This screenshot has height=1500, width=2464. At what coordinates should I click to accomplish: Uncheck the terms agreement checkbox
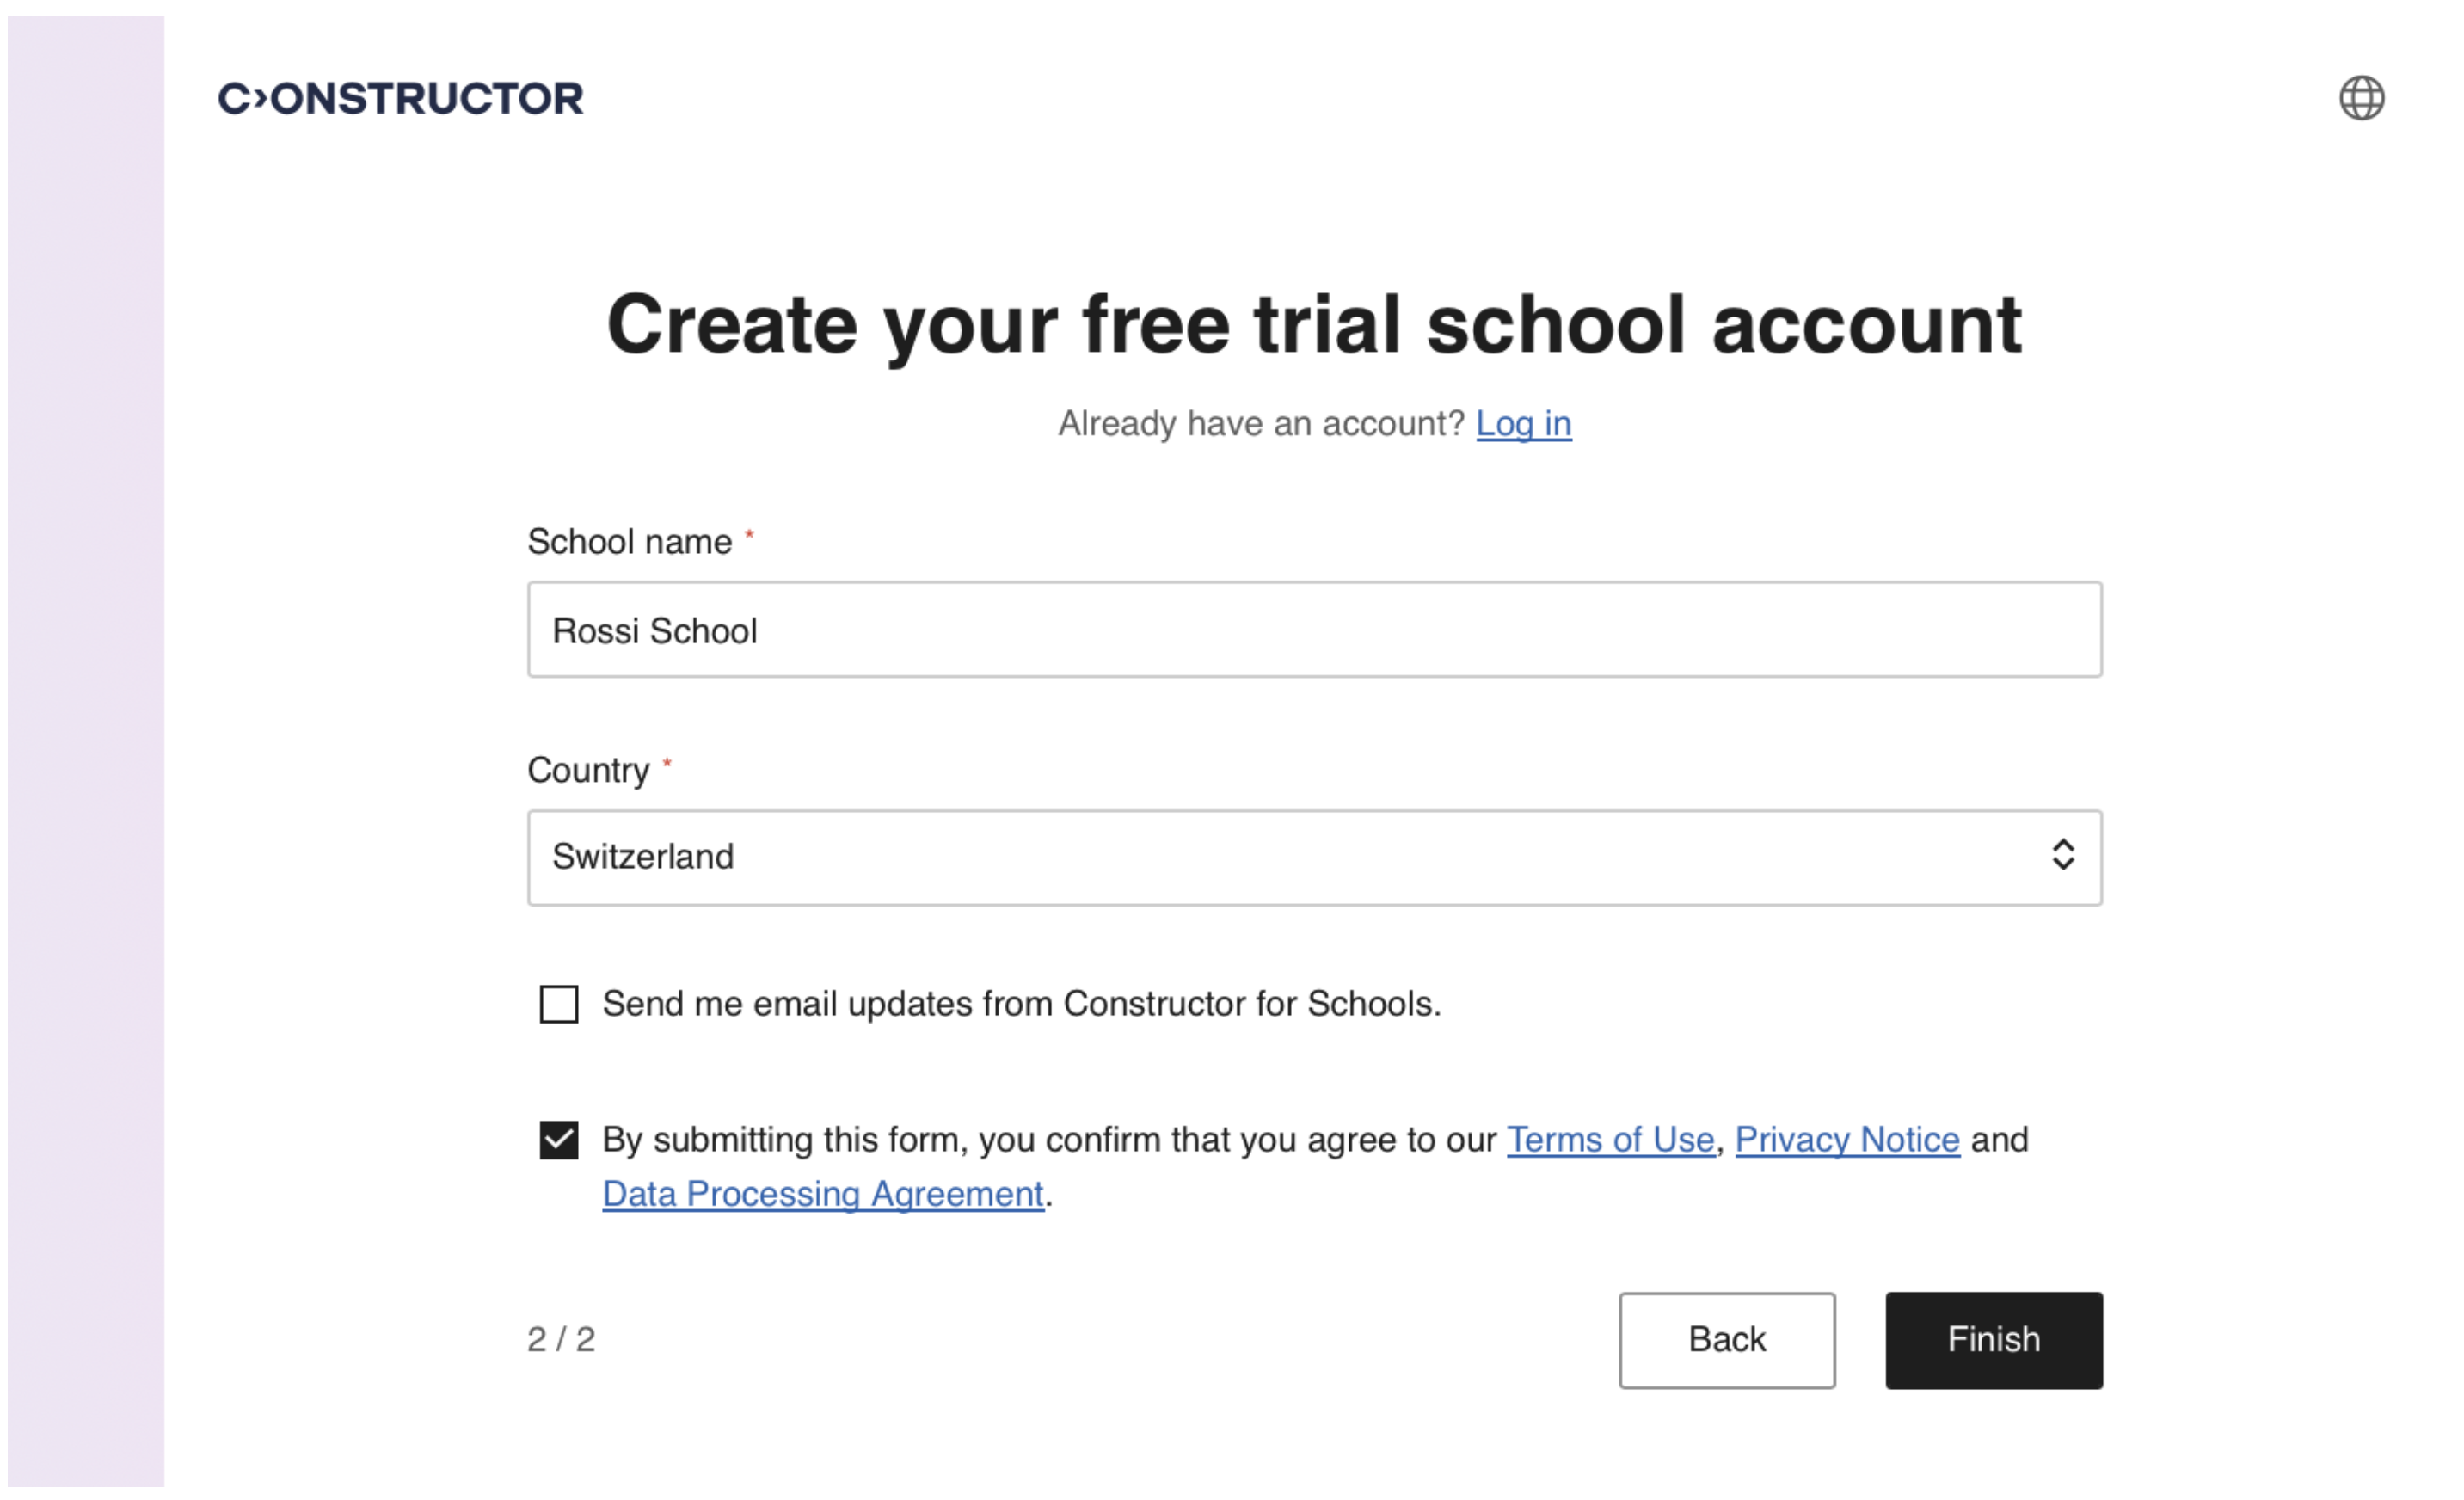tap(558, 1140)
